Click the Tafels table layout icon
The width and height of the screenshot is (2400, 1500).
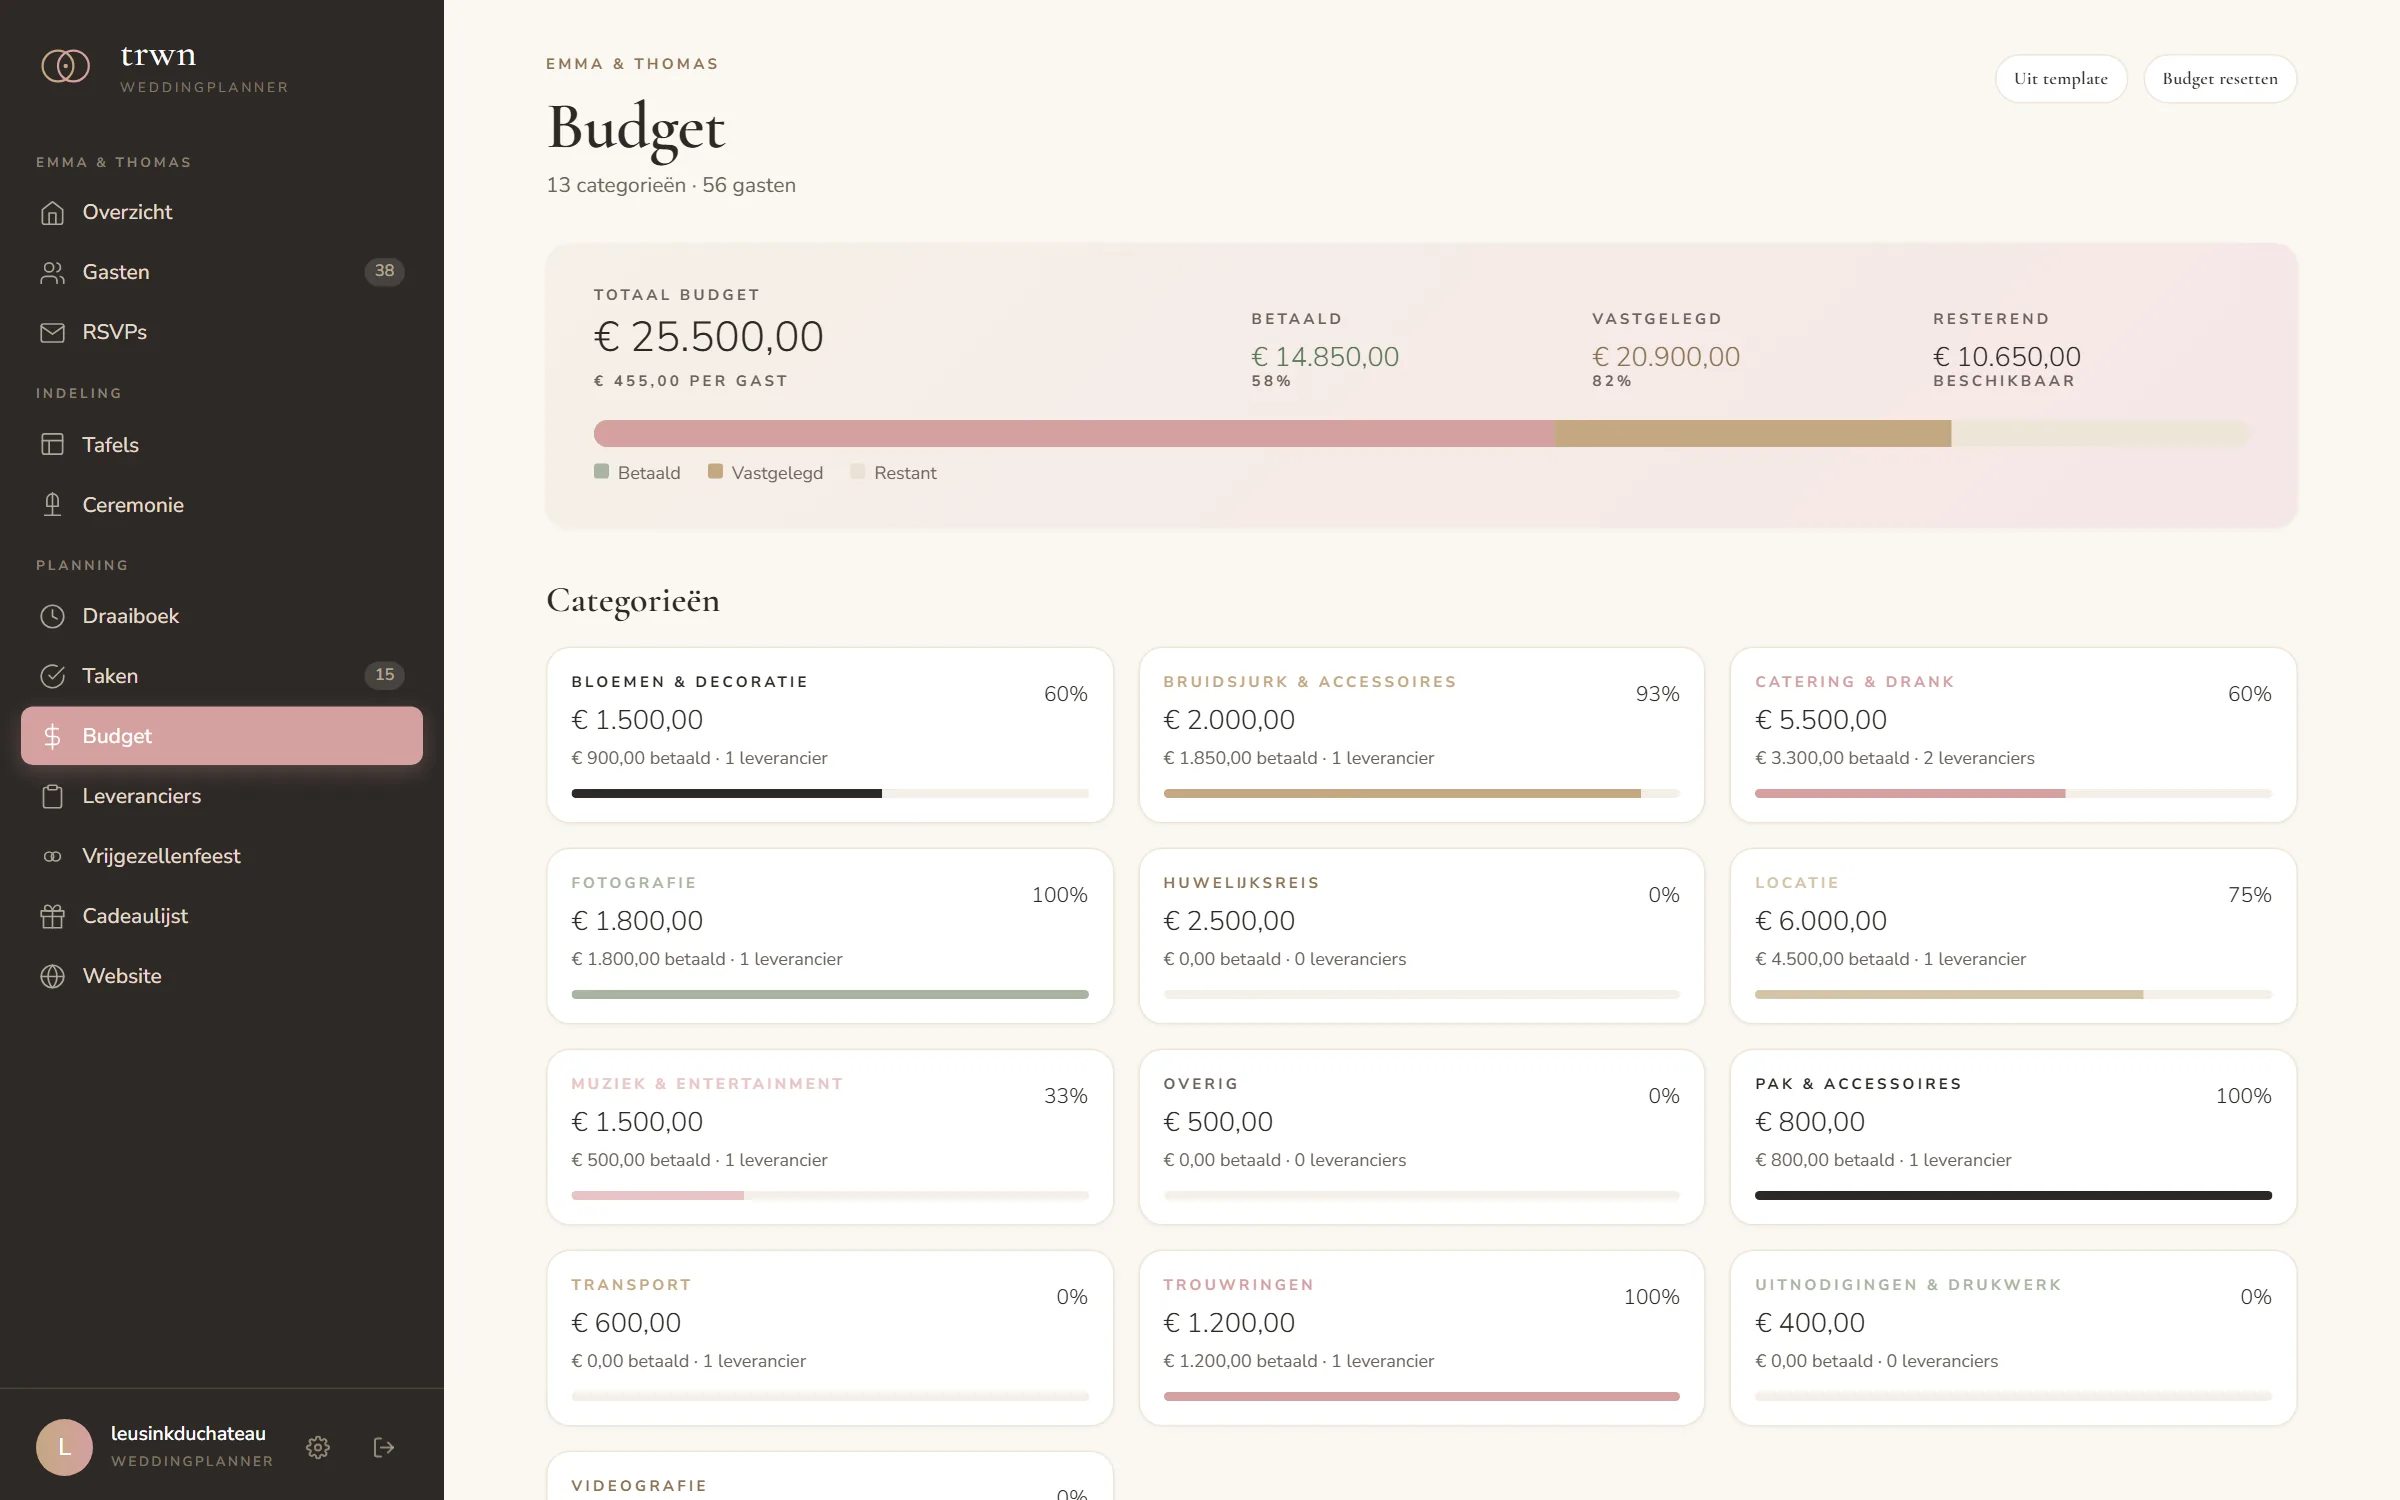pos(52,445)
